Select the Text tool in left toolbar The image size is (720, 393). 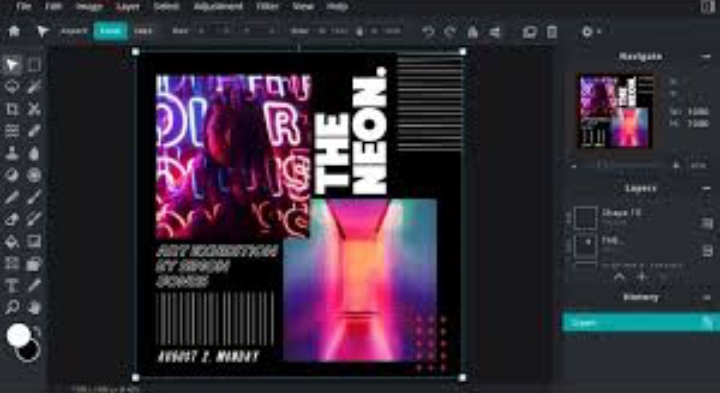(11, 285)
